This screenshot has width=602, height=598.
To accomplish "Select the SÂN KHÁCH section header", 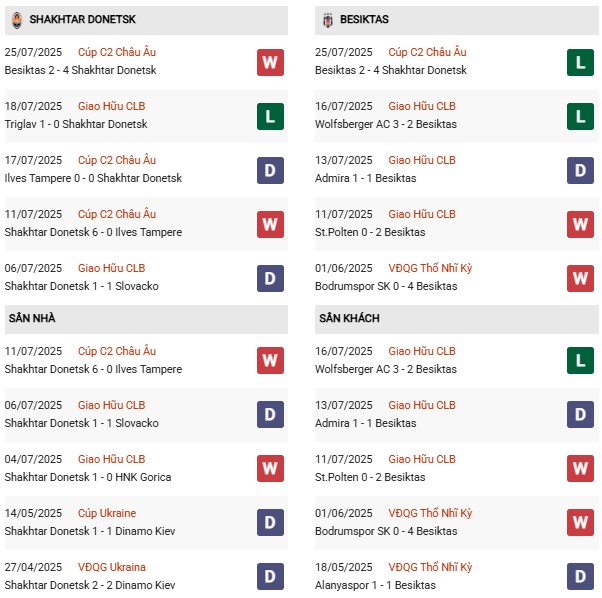I will (x=349, y=318).
